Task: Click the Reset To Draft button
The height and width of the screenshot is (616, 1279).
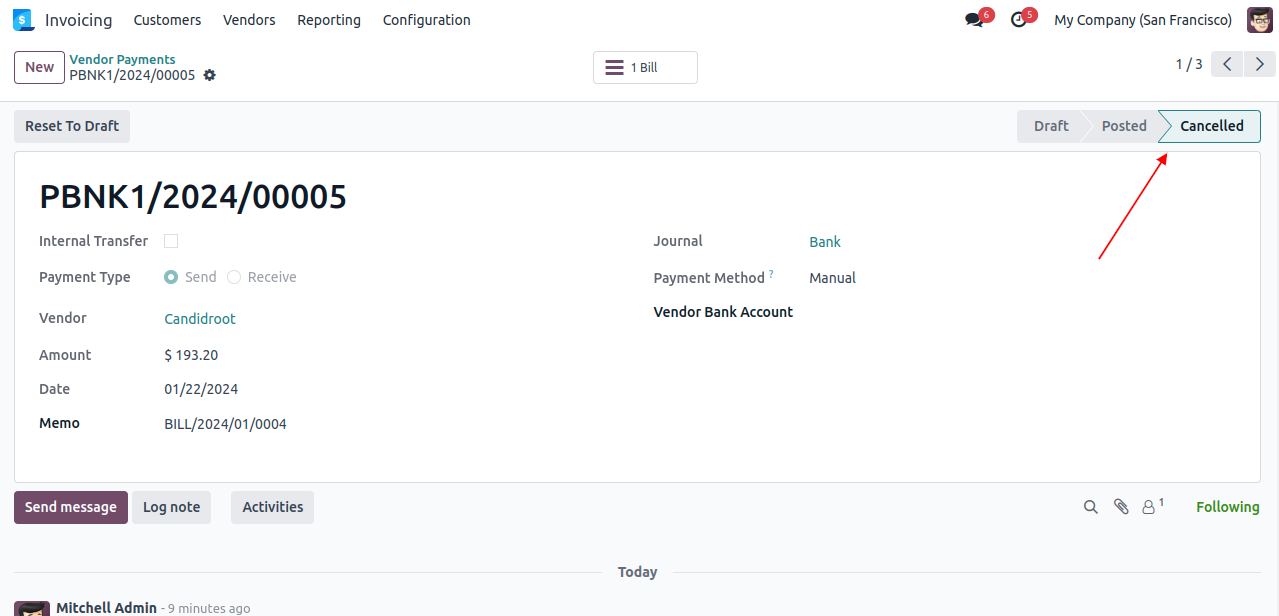Action: coord(72,126)
